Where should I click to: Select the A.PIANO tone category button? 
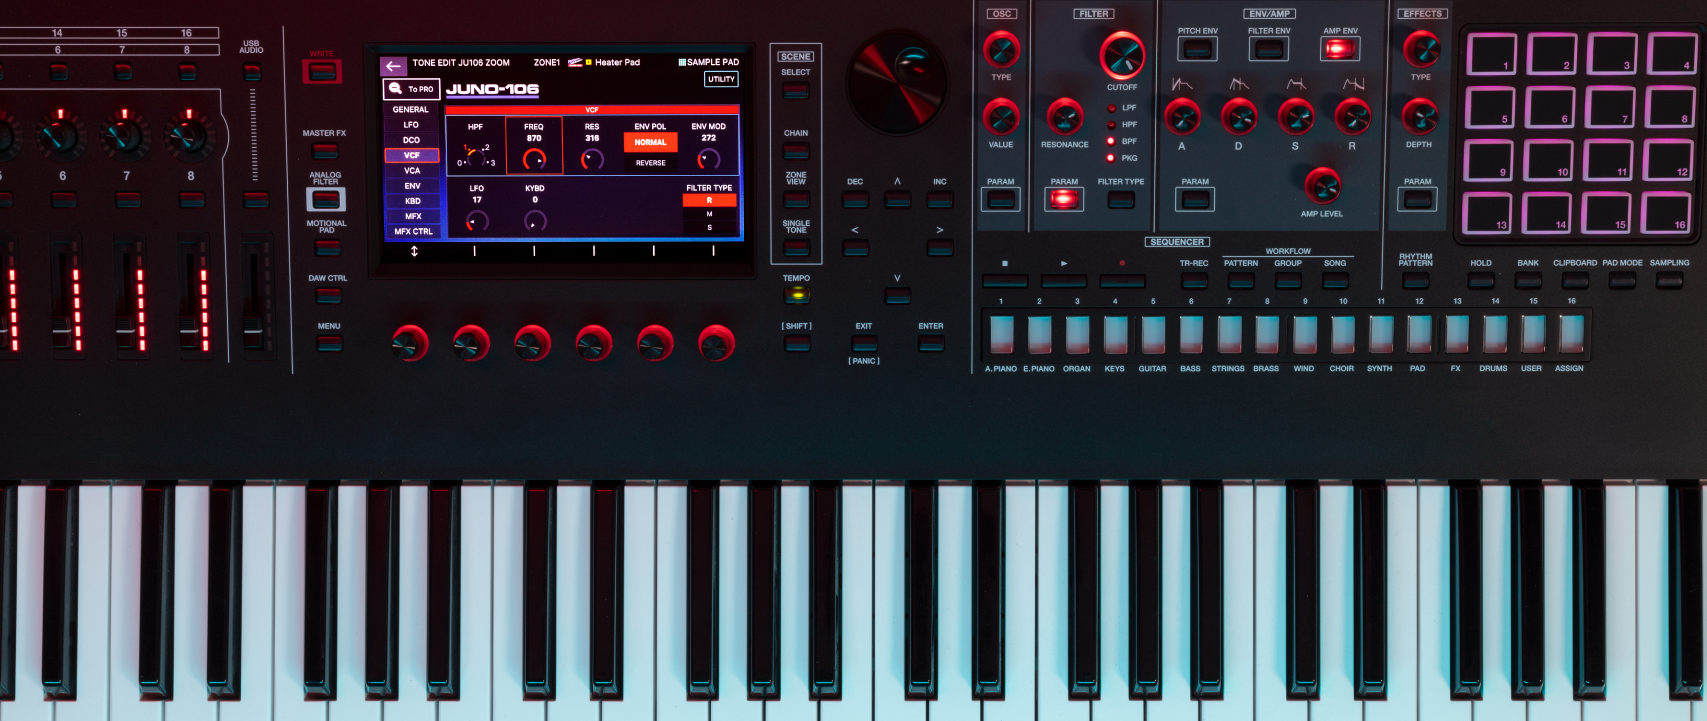tap(1001, 335)
